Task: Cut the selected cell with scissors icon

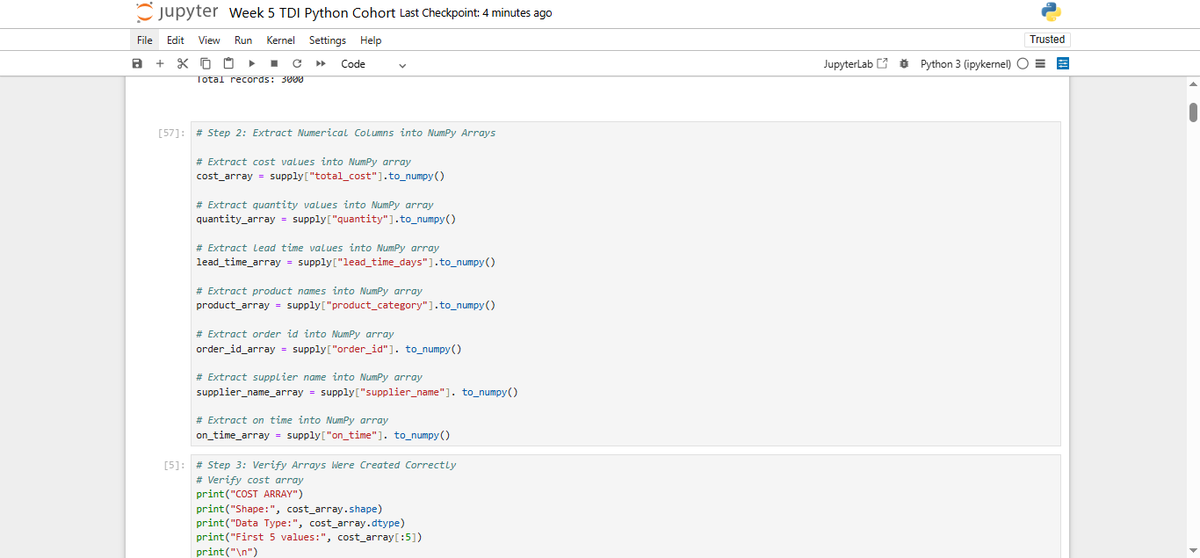Action: point(181,64)
